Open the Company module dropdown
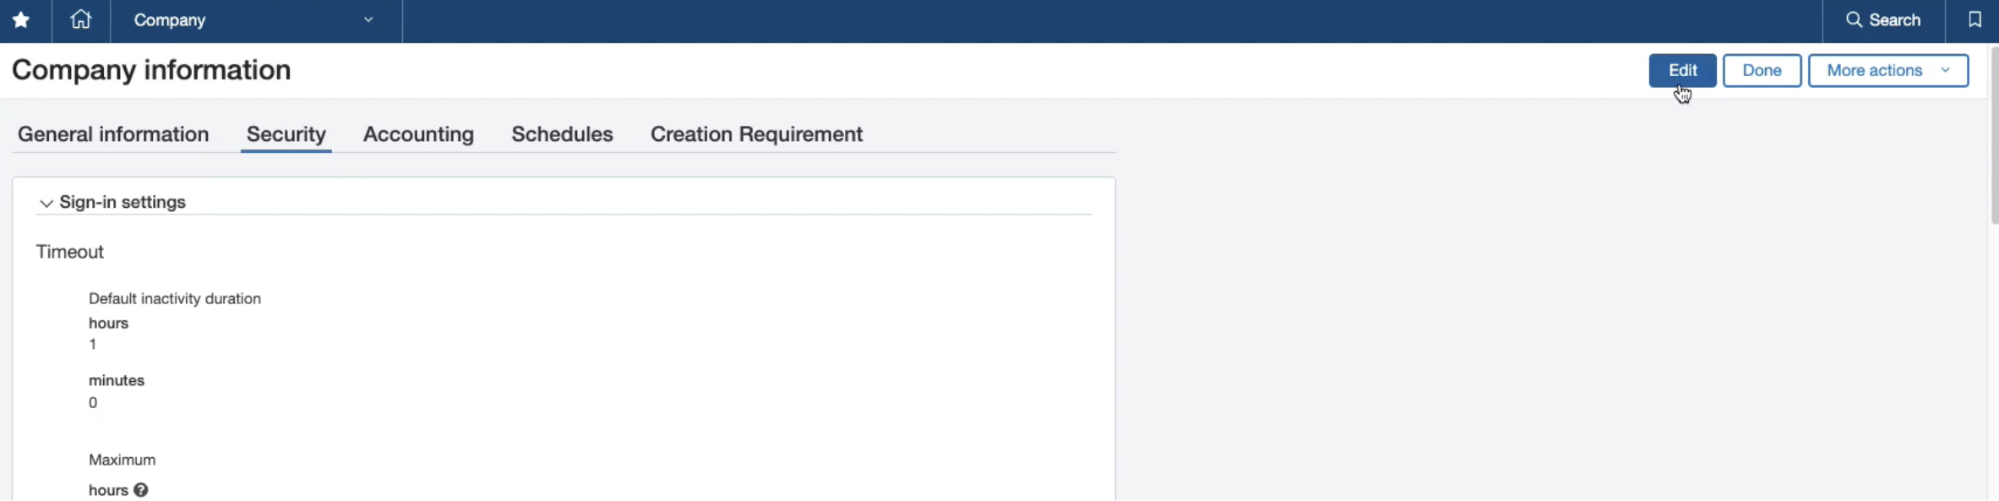1999x501 pixels. [x=255, y=20]
